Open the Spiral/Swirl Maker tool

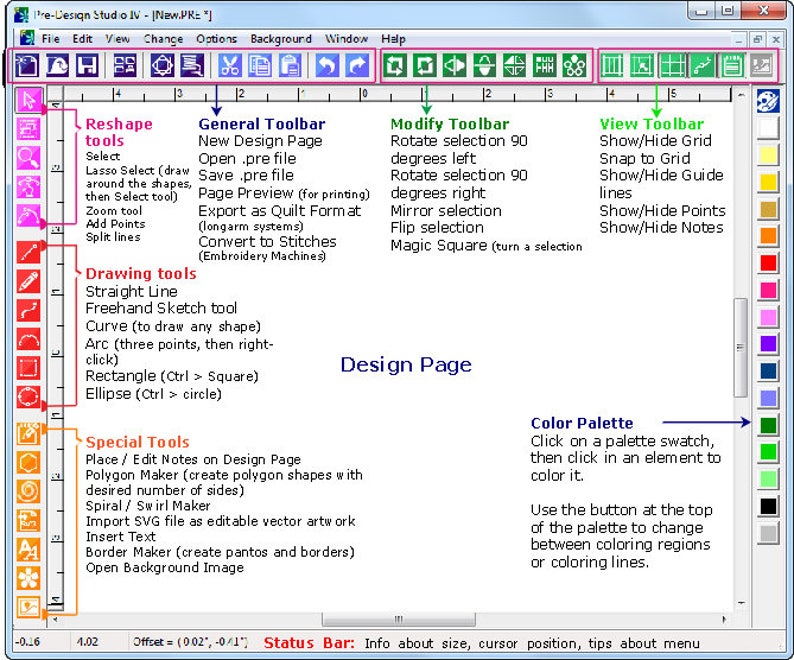[28, 491]
